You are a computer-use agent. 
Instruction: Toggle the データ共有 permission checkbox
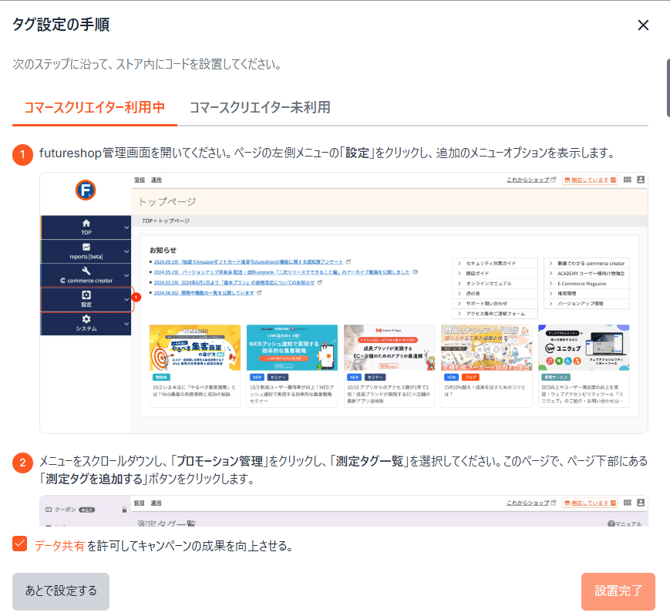click(20, 544)
